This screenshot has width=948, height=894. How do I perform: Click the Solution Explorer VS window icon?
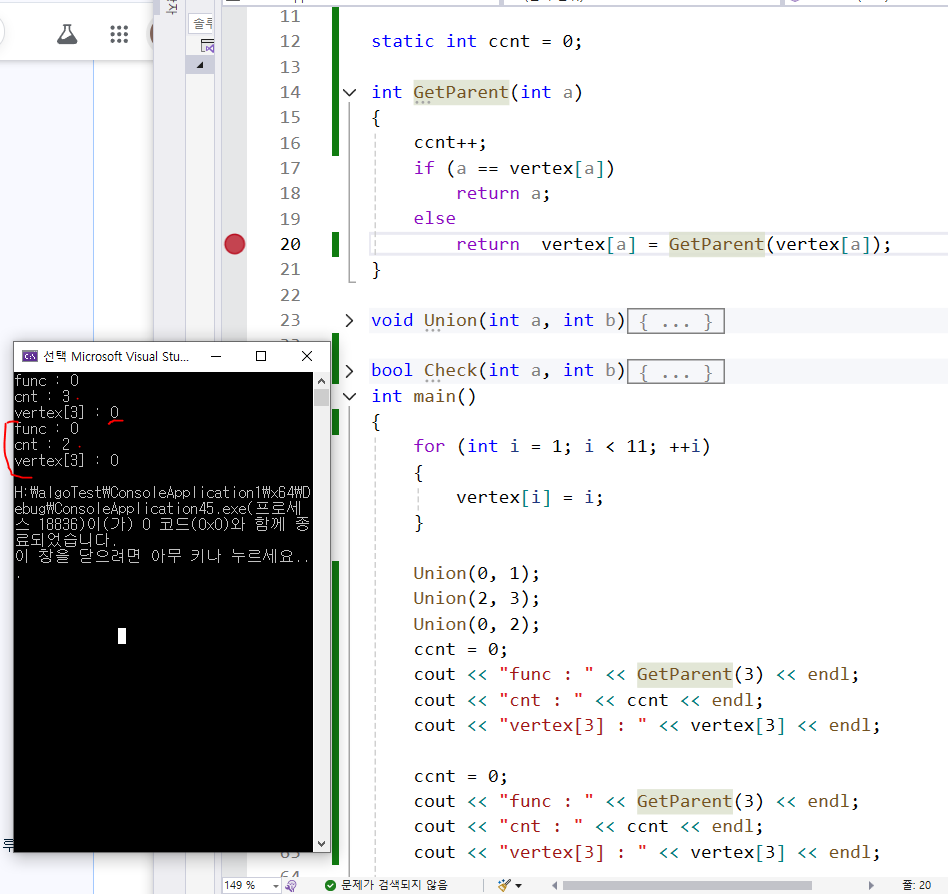tap(207, 46)
